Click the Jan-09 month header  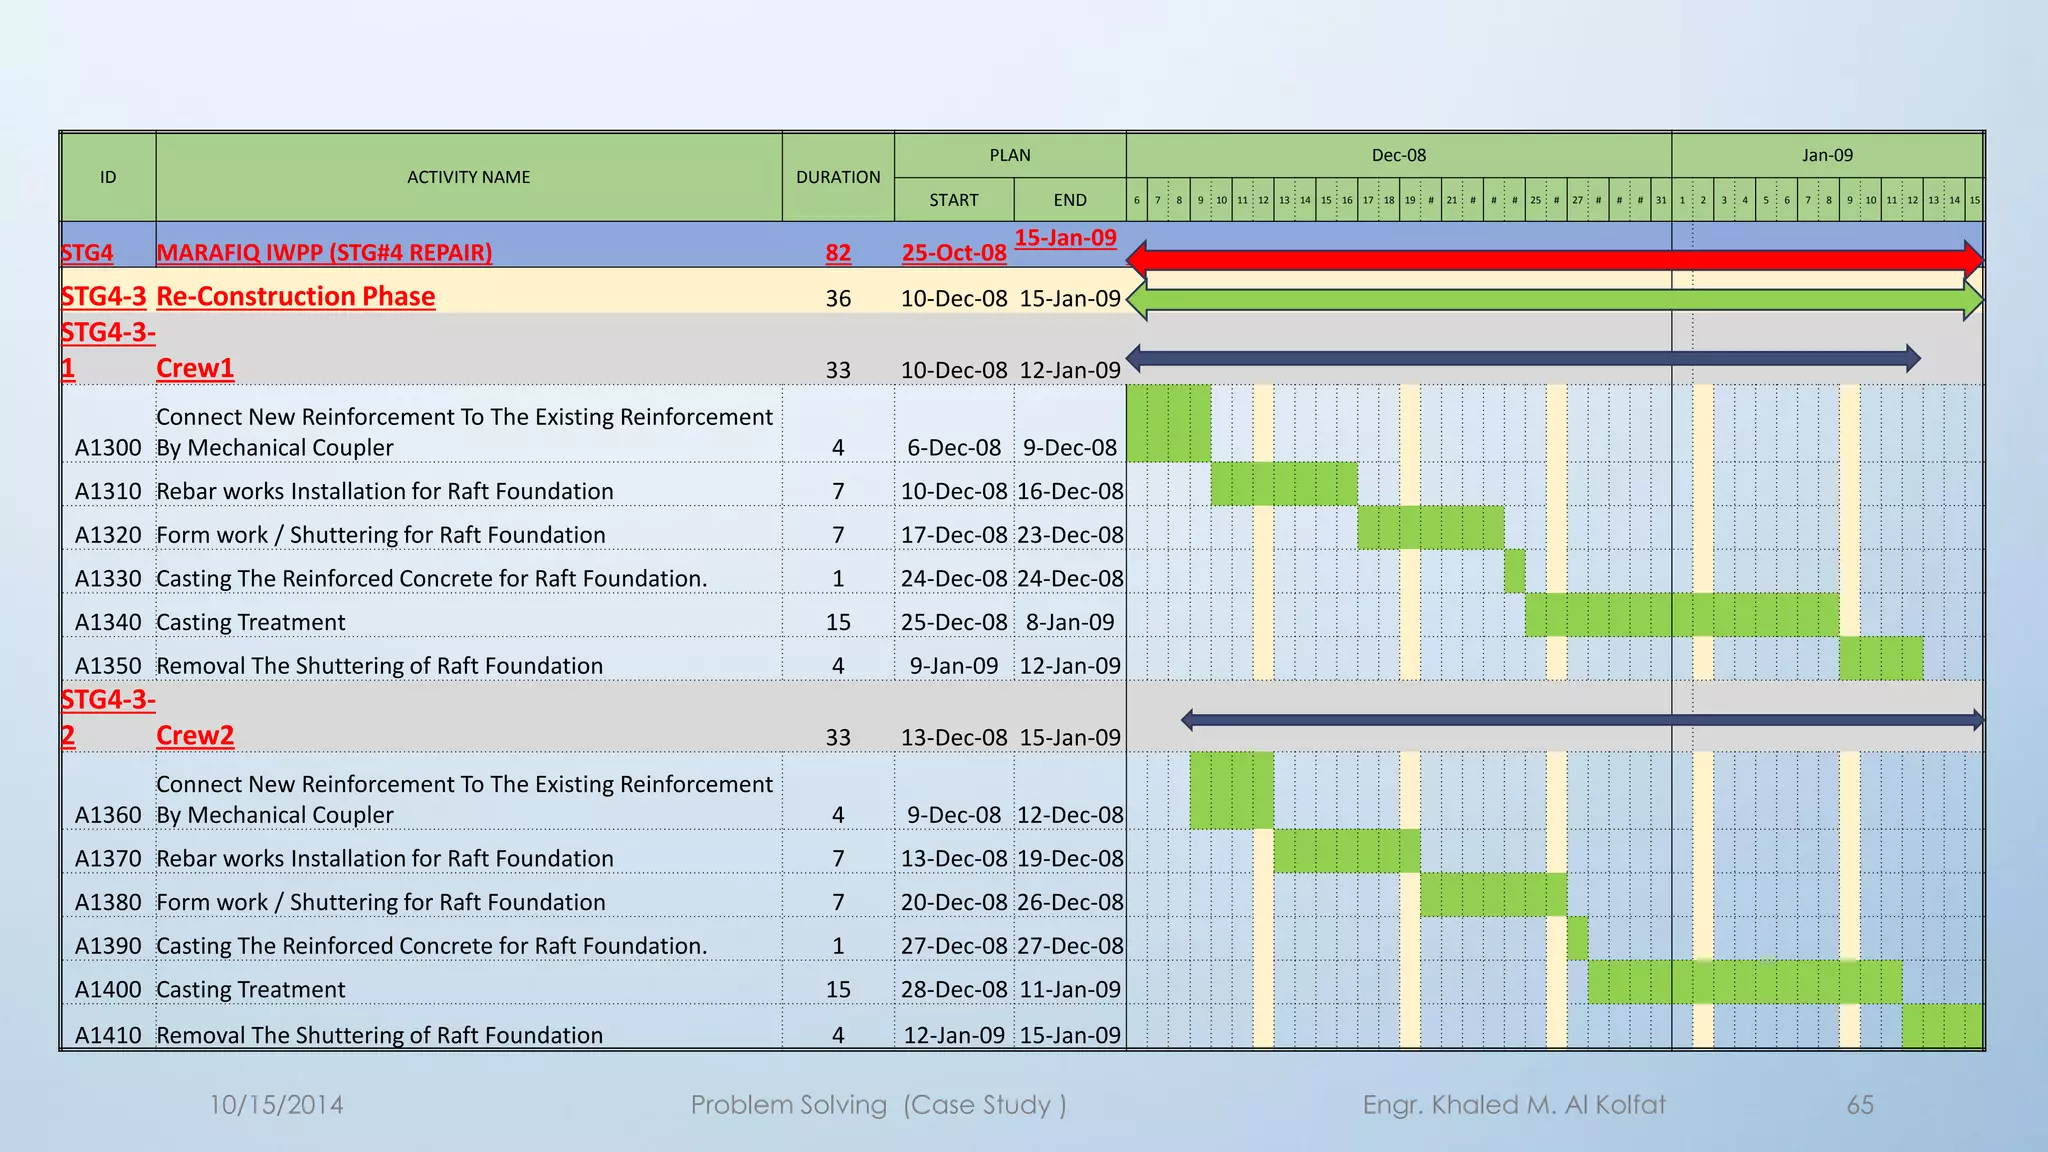pos(1827,155)
